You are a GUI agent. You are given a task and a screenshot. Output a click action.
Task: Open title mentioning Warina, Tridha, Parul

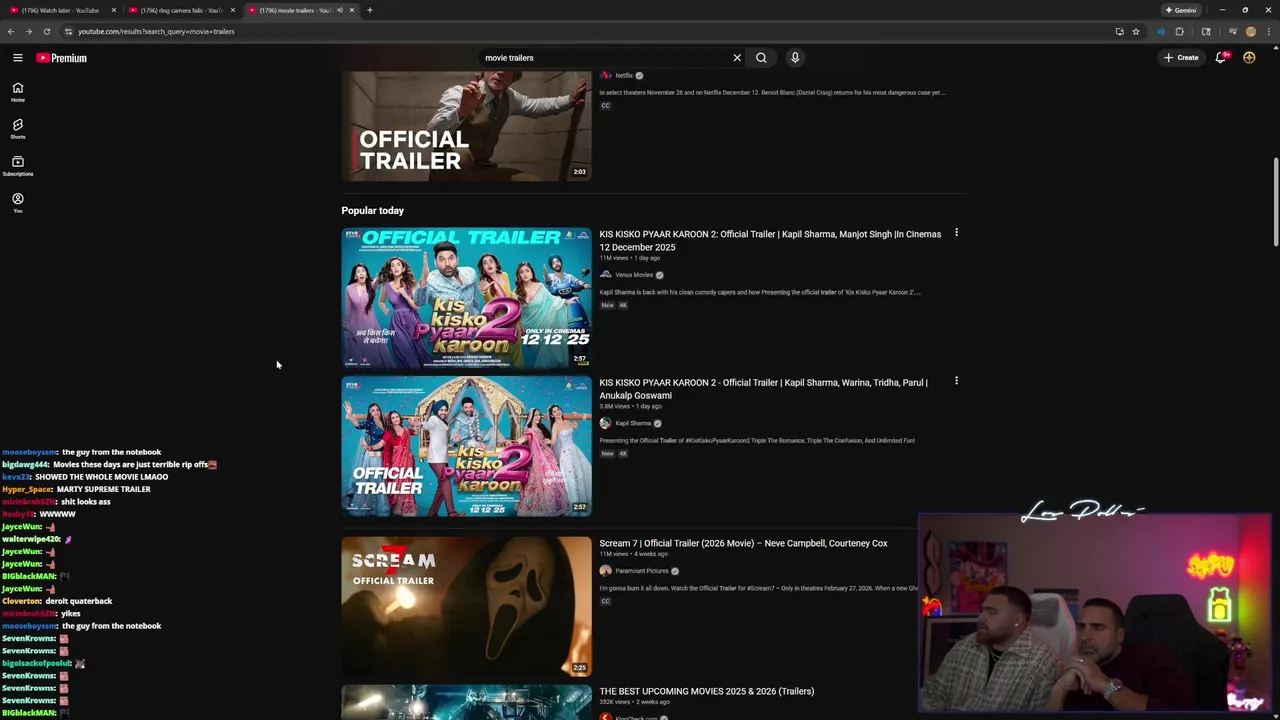[763, 388]
